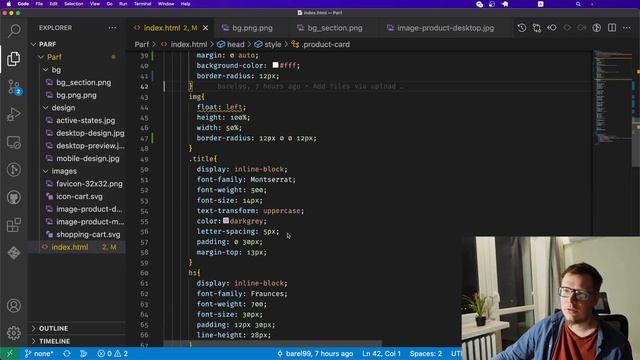Click the 'none*' git branch in status bar

pyautogui.click(x=39, y=353)
